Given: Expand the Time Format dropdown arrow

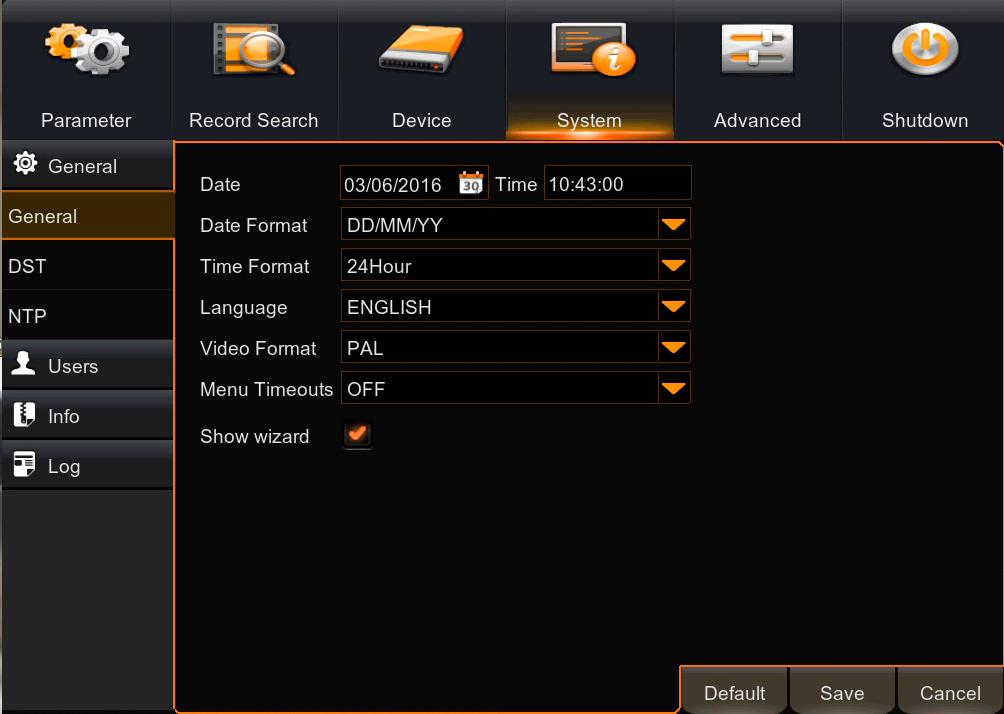Looking at the screenshot, I should 674,265.
